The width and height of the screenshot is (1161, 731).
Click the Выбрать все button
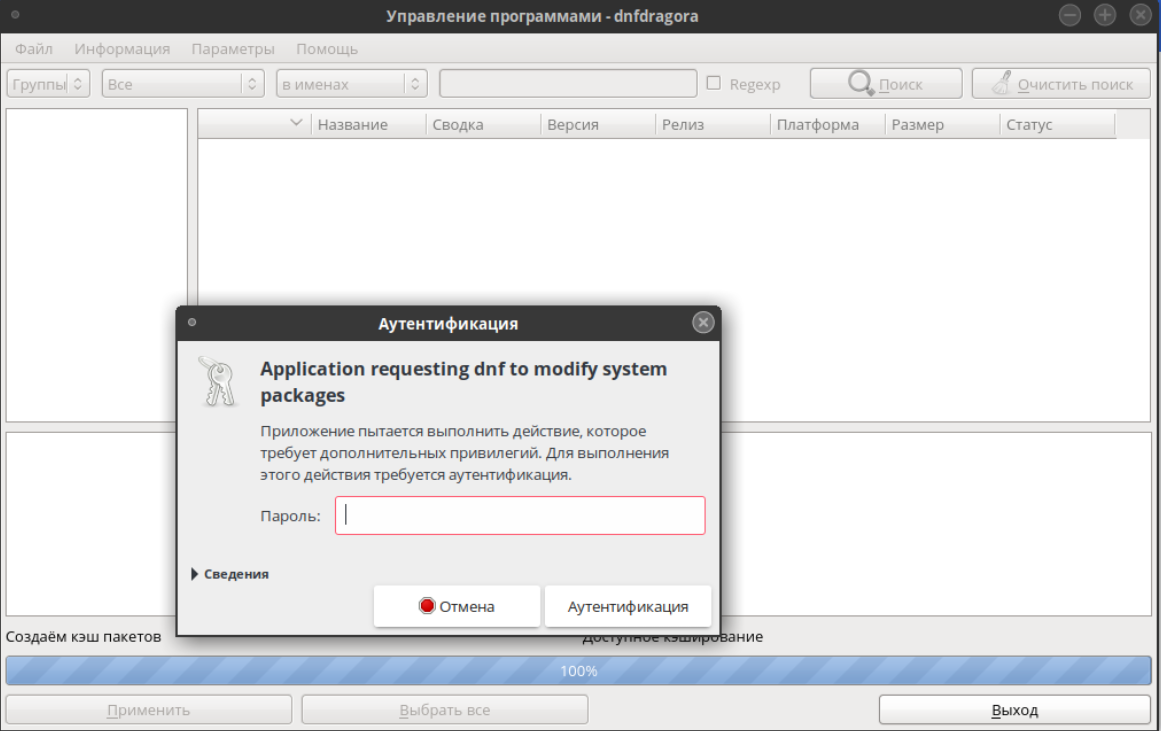[x=444, y=710]
